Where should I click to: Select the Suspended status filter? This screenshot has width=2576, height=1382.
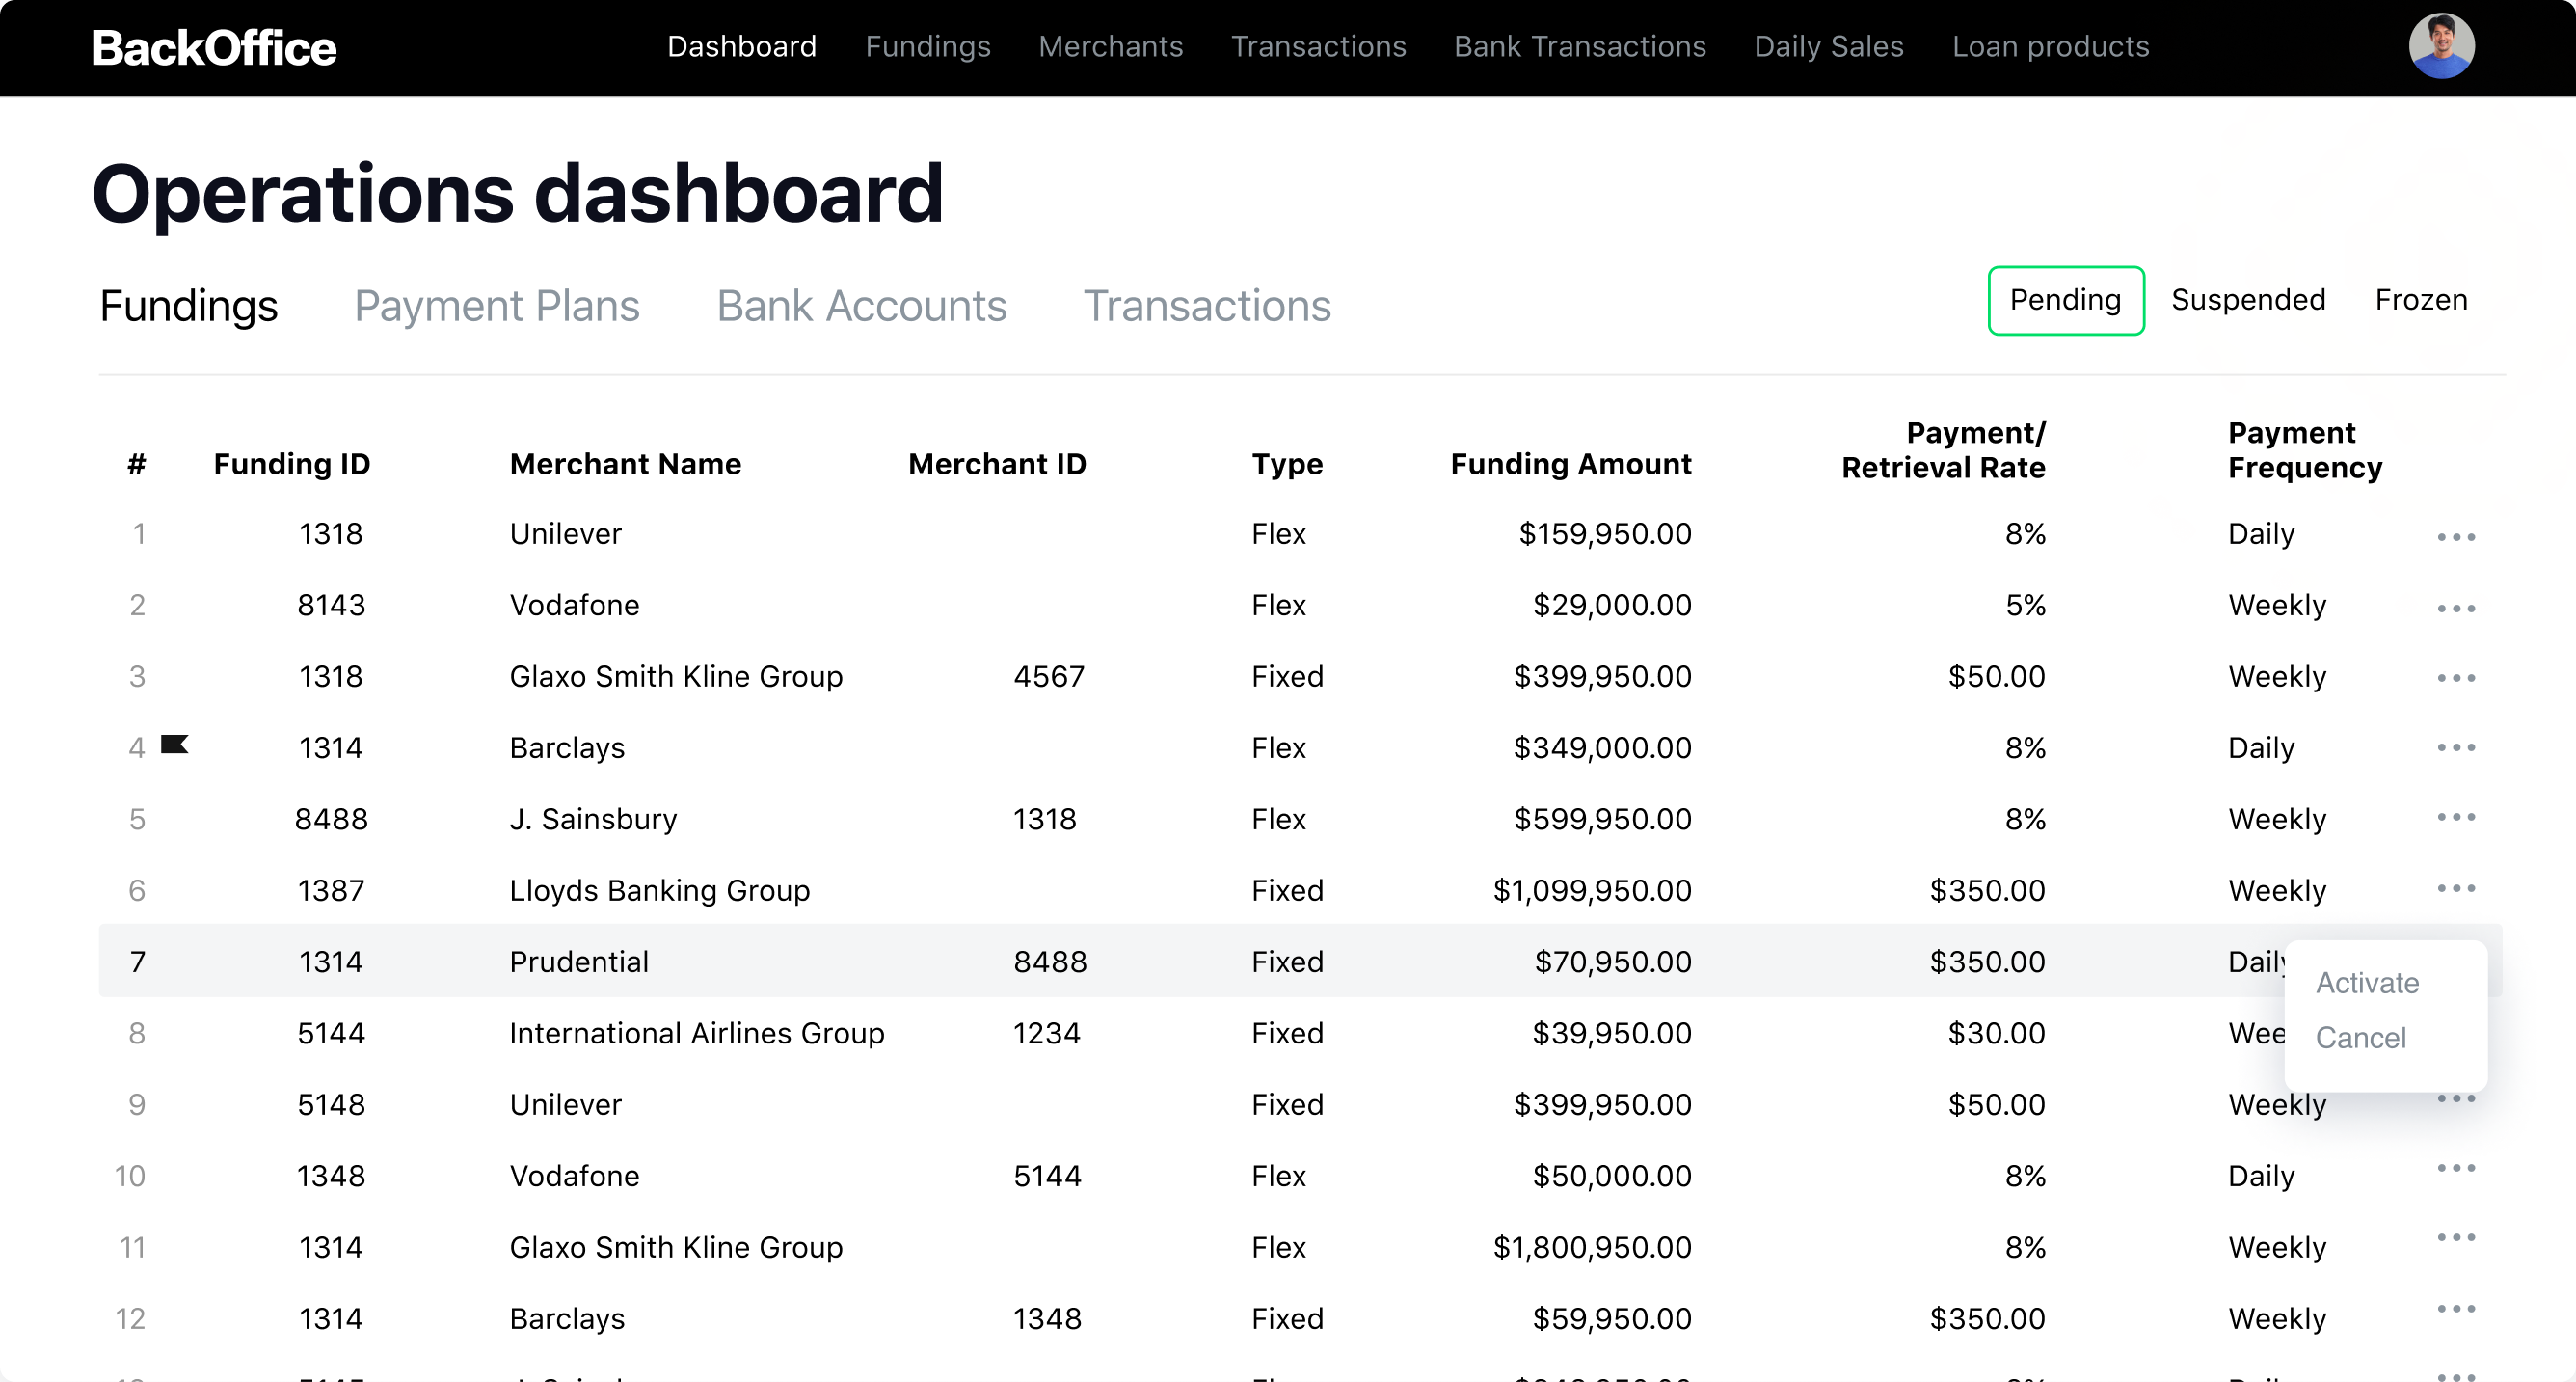pyautogui.click(x=2249, y=300)
